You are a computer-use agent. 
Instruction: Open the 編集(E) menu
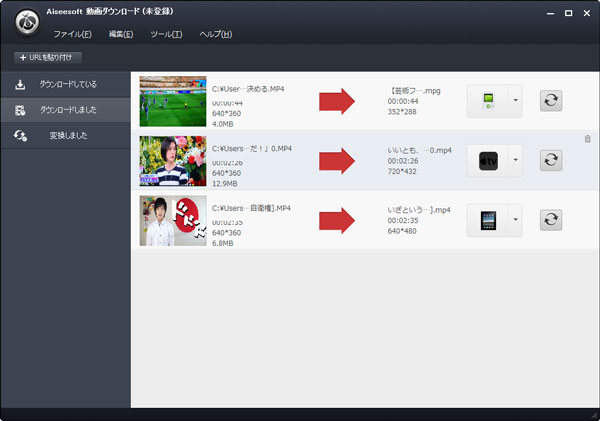(124, 34)
